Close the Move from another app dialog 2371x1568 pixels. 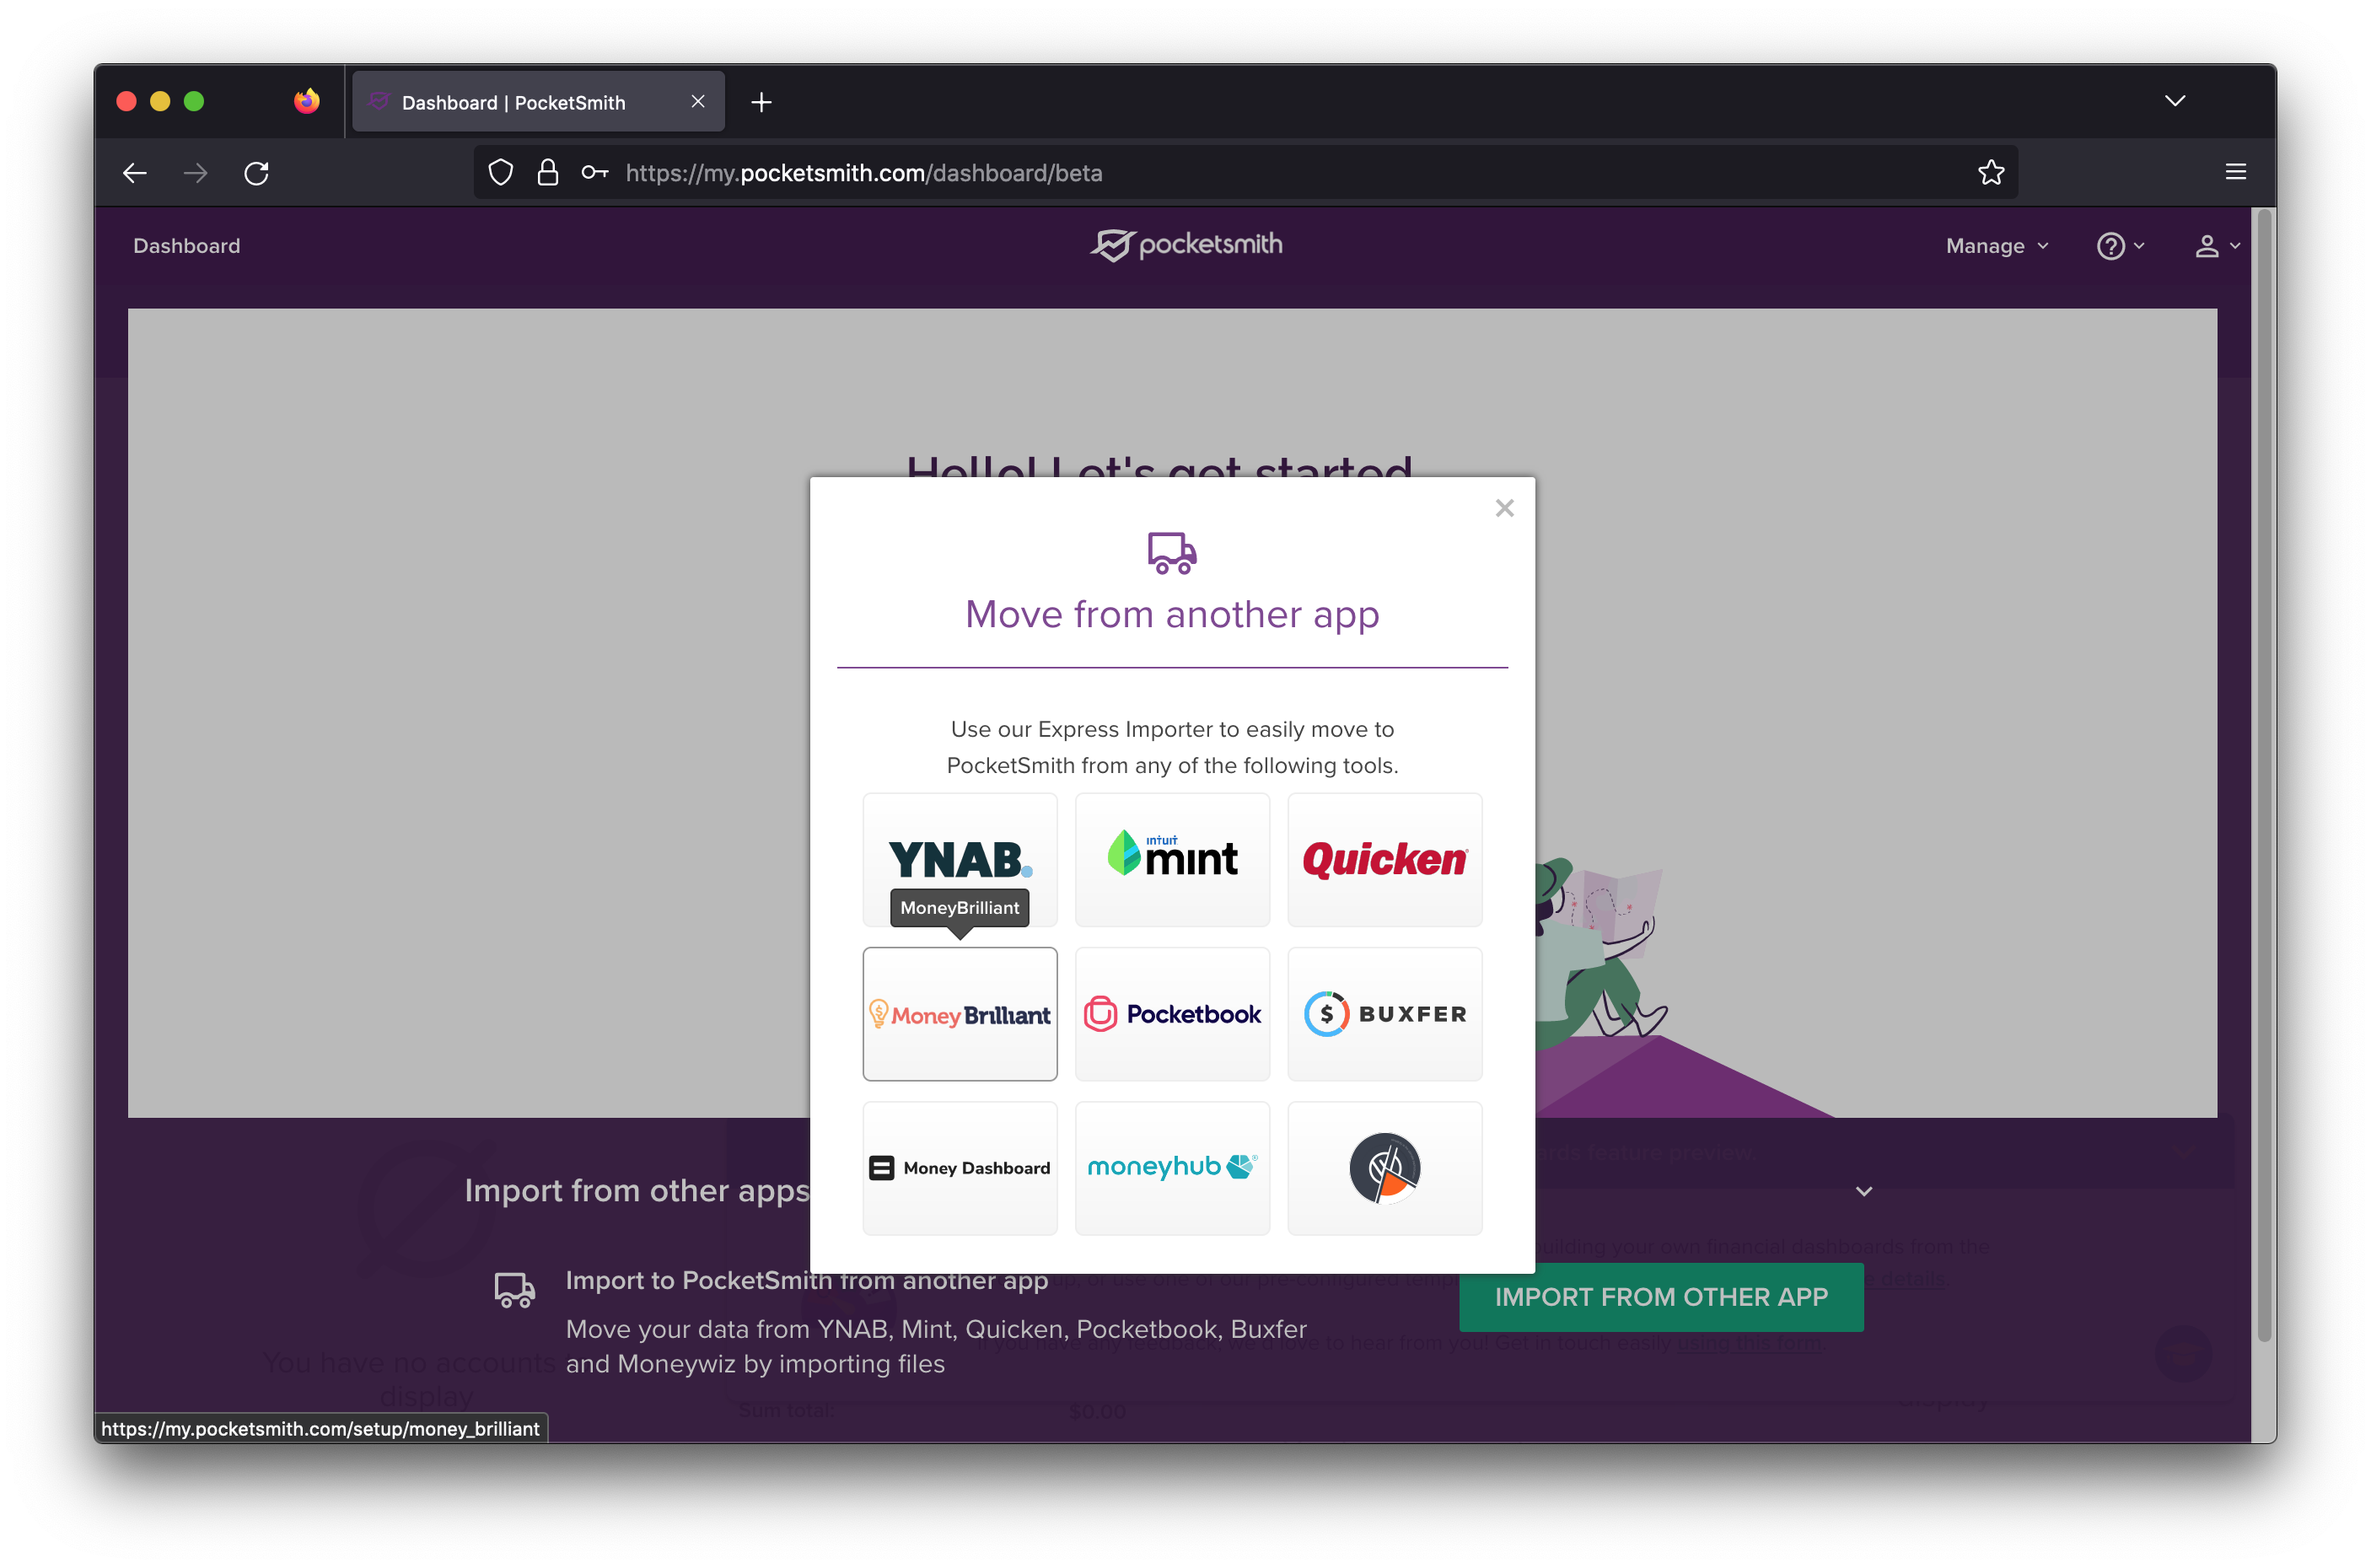(1504, 508)
